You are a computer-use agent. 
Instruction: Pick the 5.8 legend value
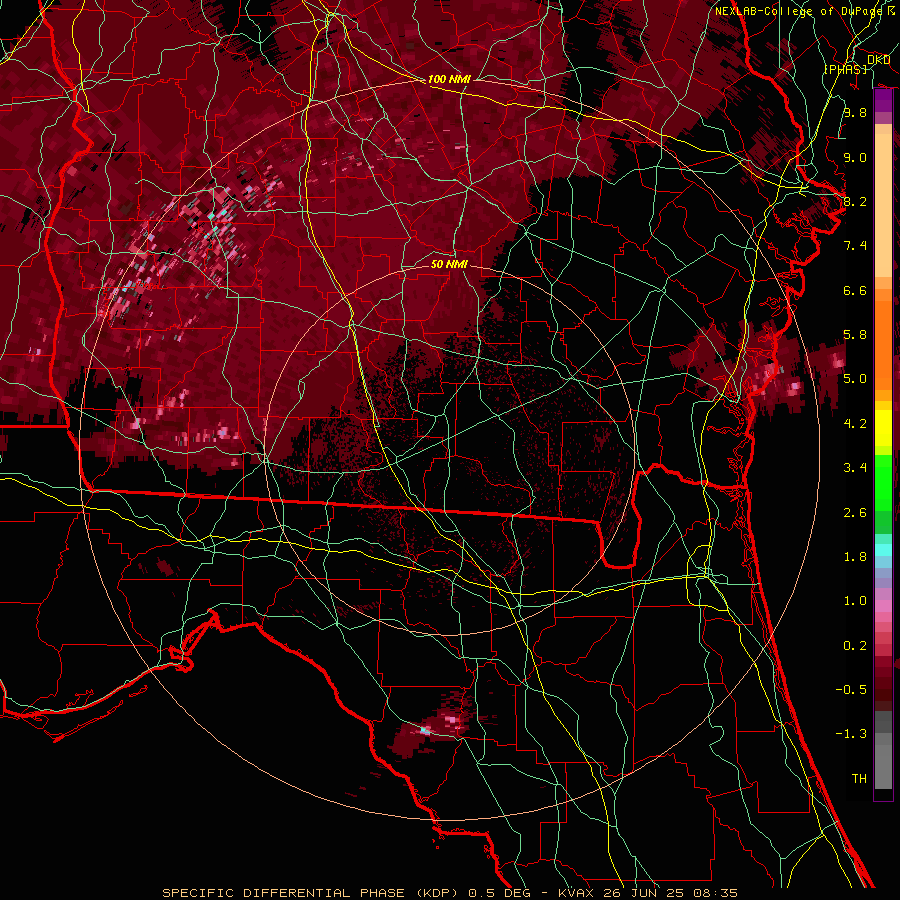point(855,335)
